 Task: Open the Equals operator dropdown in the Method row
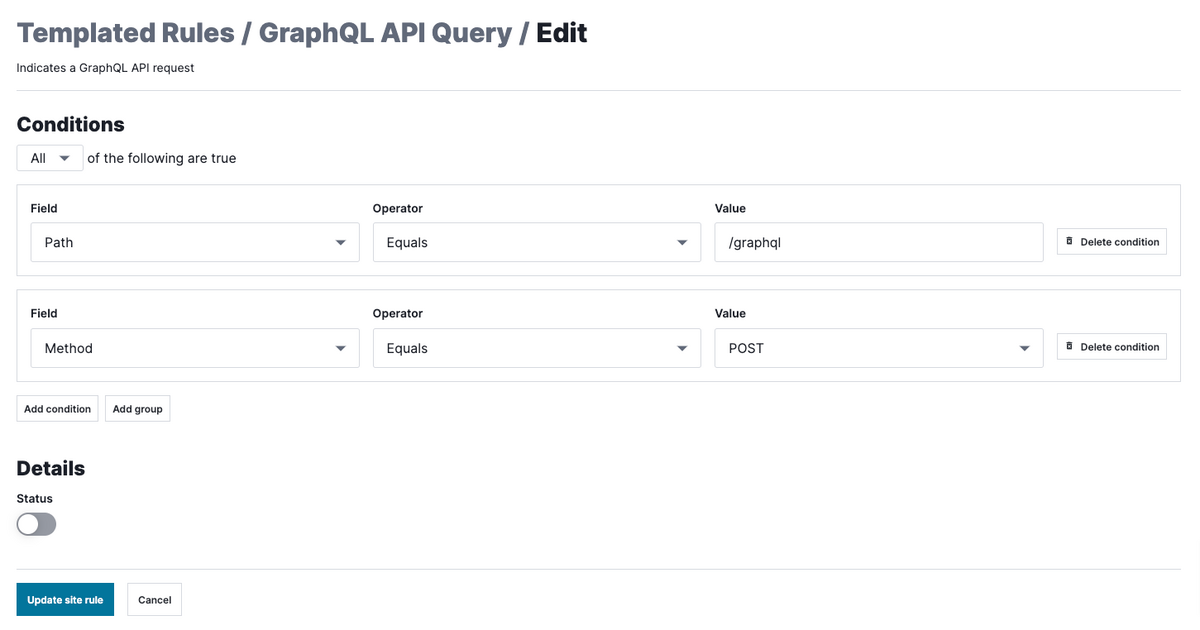tap(537, 348)
